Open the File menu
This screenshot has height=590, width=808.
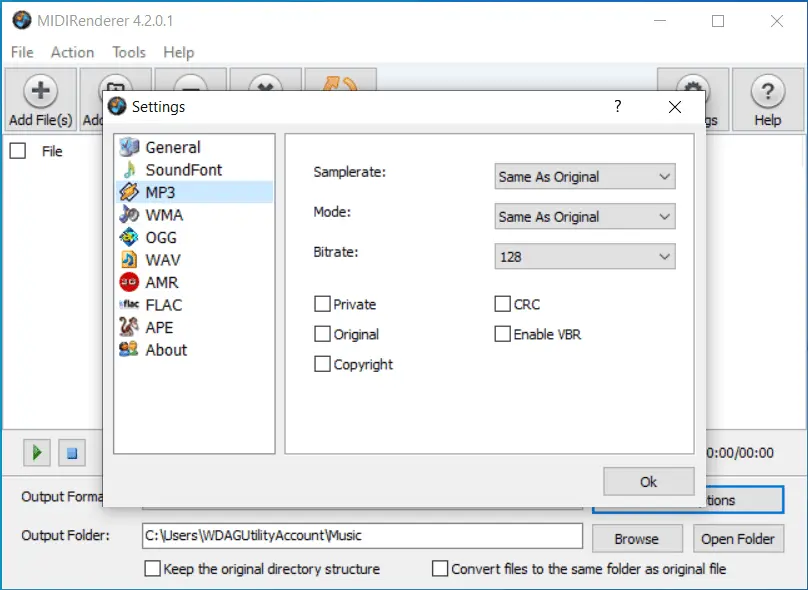22,52
